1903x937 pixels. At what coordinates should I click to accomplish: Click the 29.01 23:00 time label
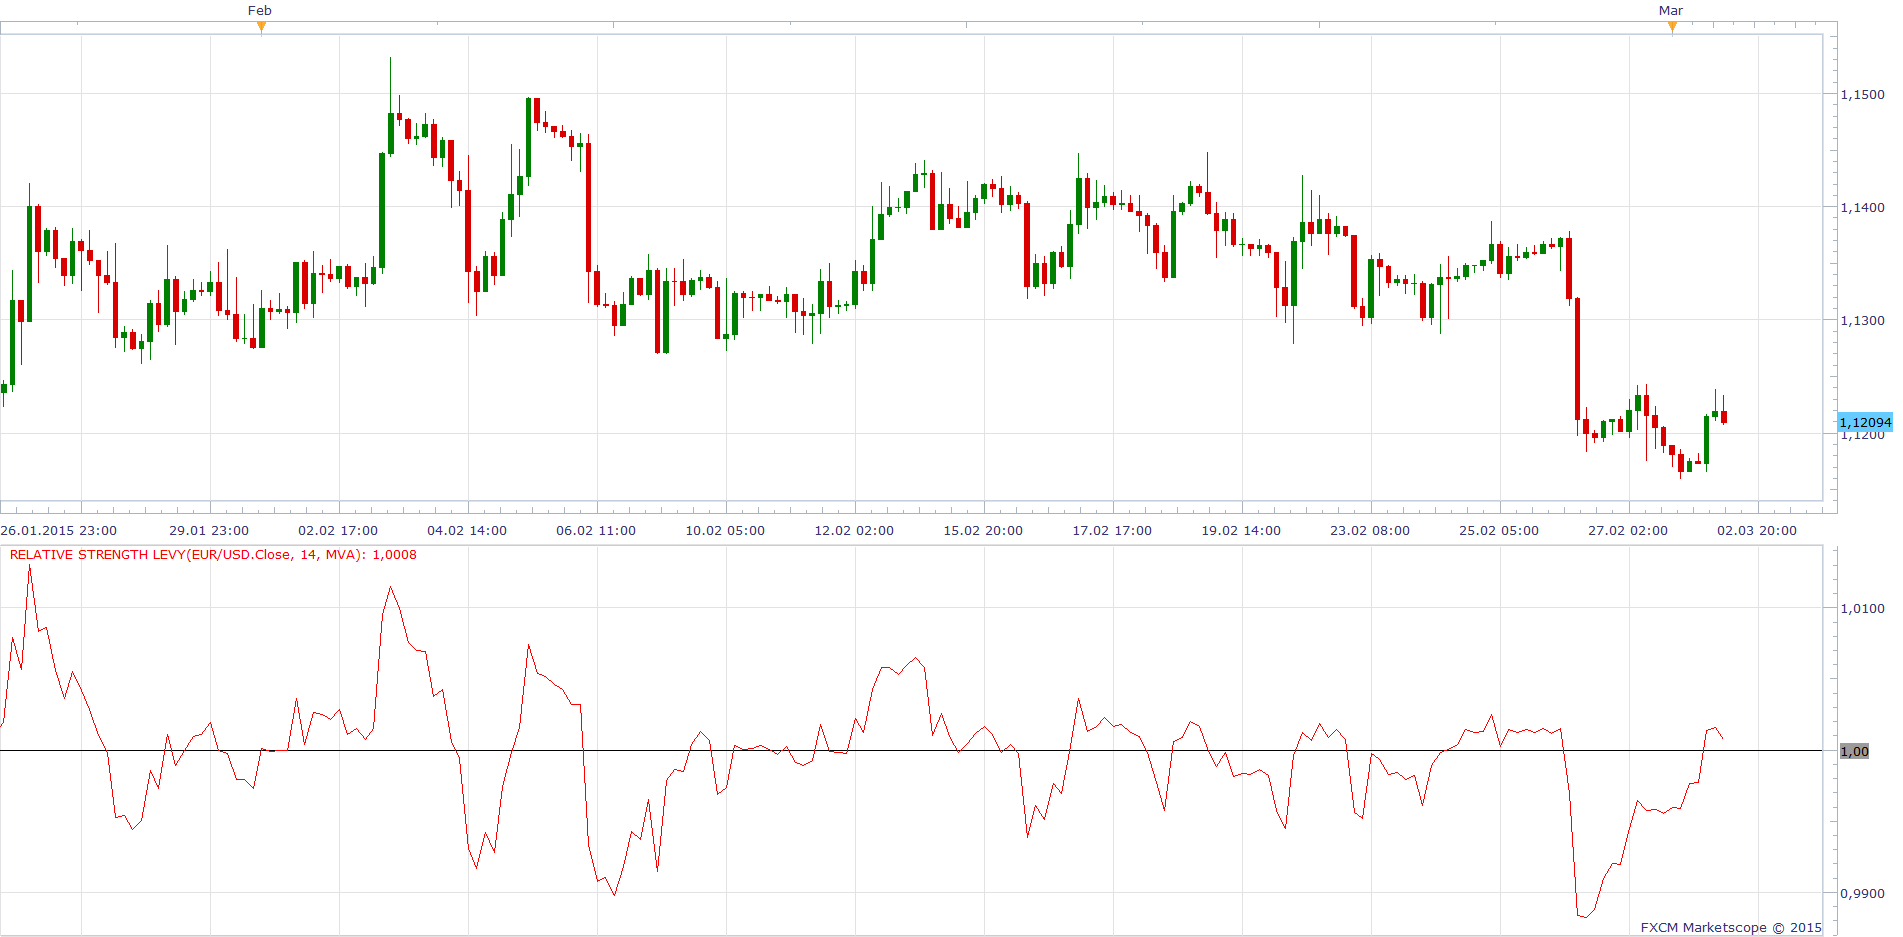[209, 531]
